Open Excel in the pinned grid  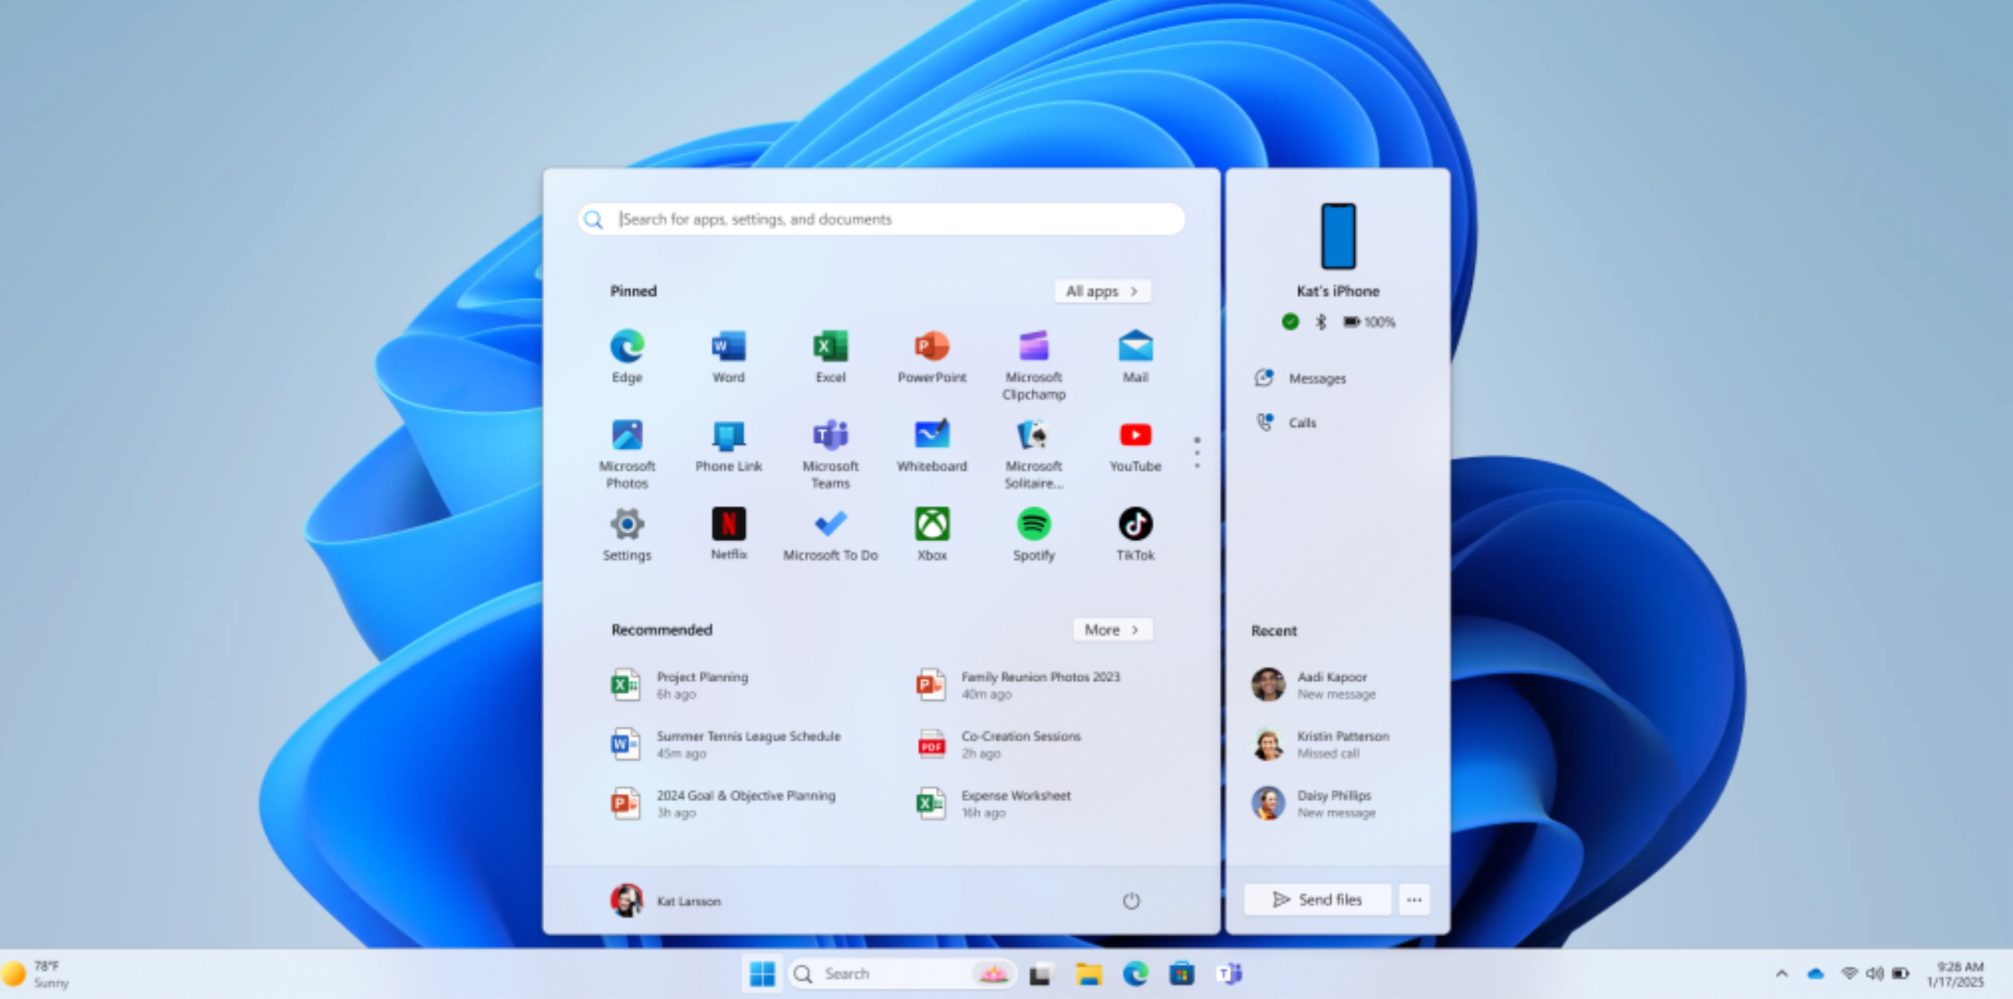830,356
